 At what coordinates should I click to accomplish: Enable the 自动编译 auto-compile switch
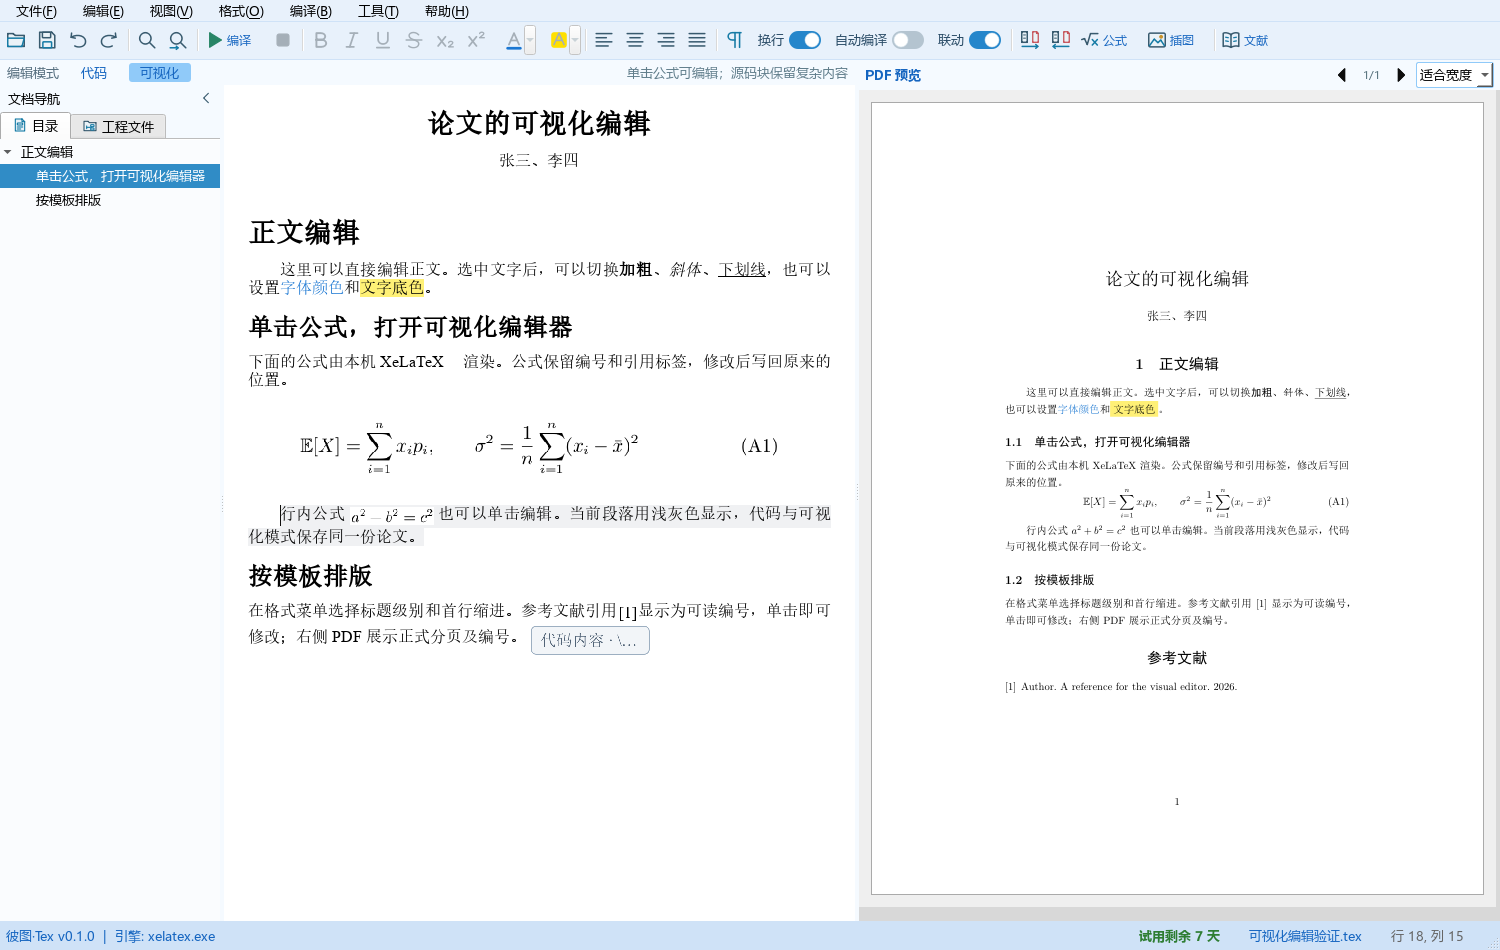[x=908, y=40]
